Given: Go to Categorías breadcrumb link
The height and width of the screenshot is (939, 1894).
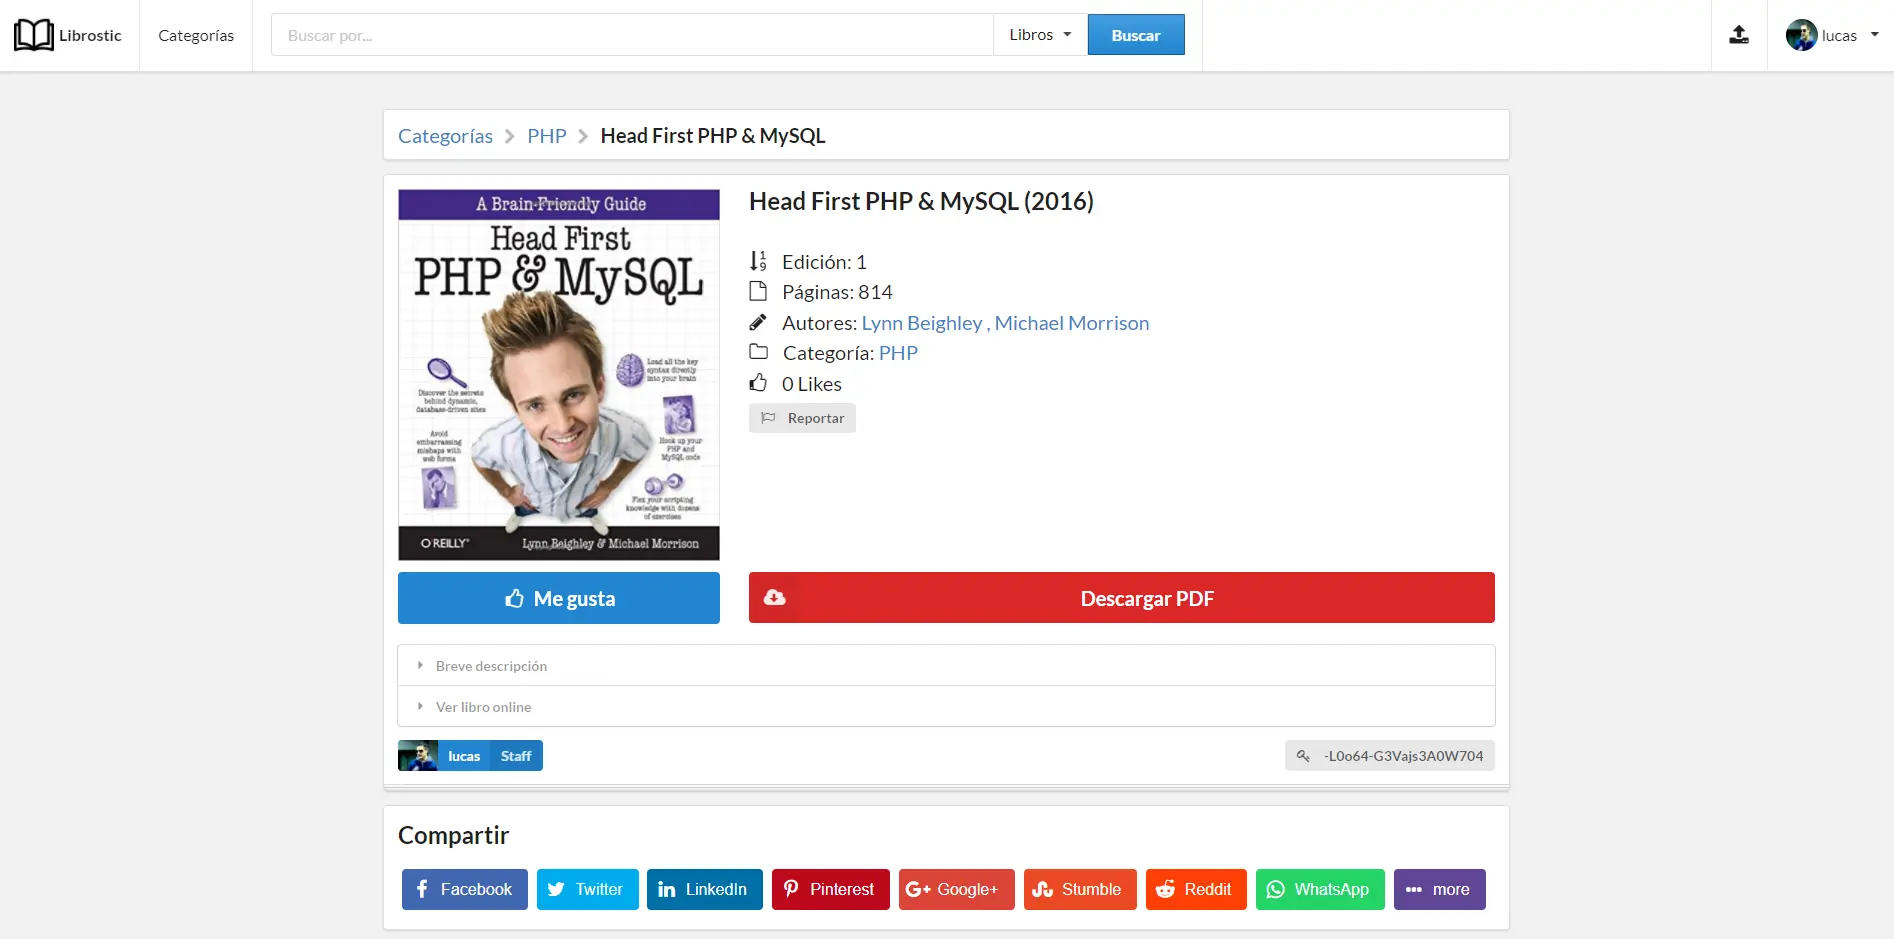Looking at the screenshot, I should point(445,136).
